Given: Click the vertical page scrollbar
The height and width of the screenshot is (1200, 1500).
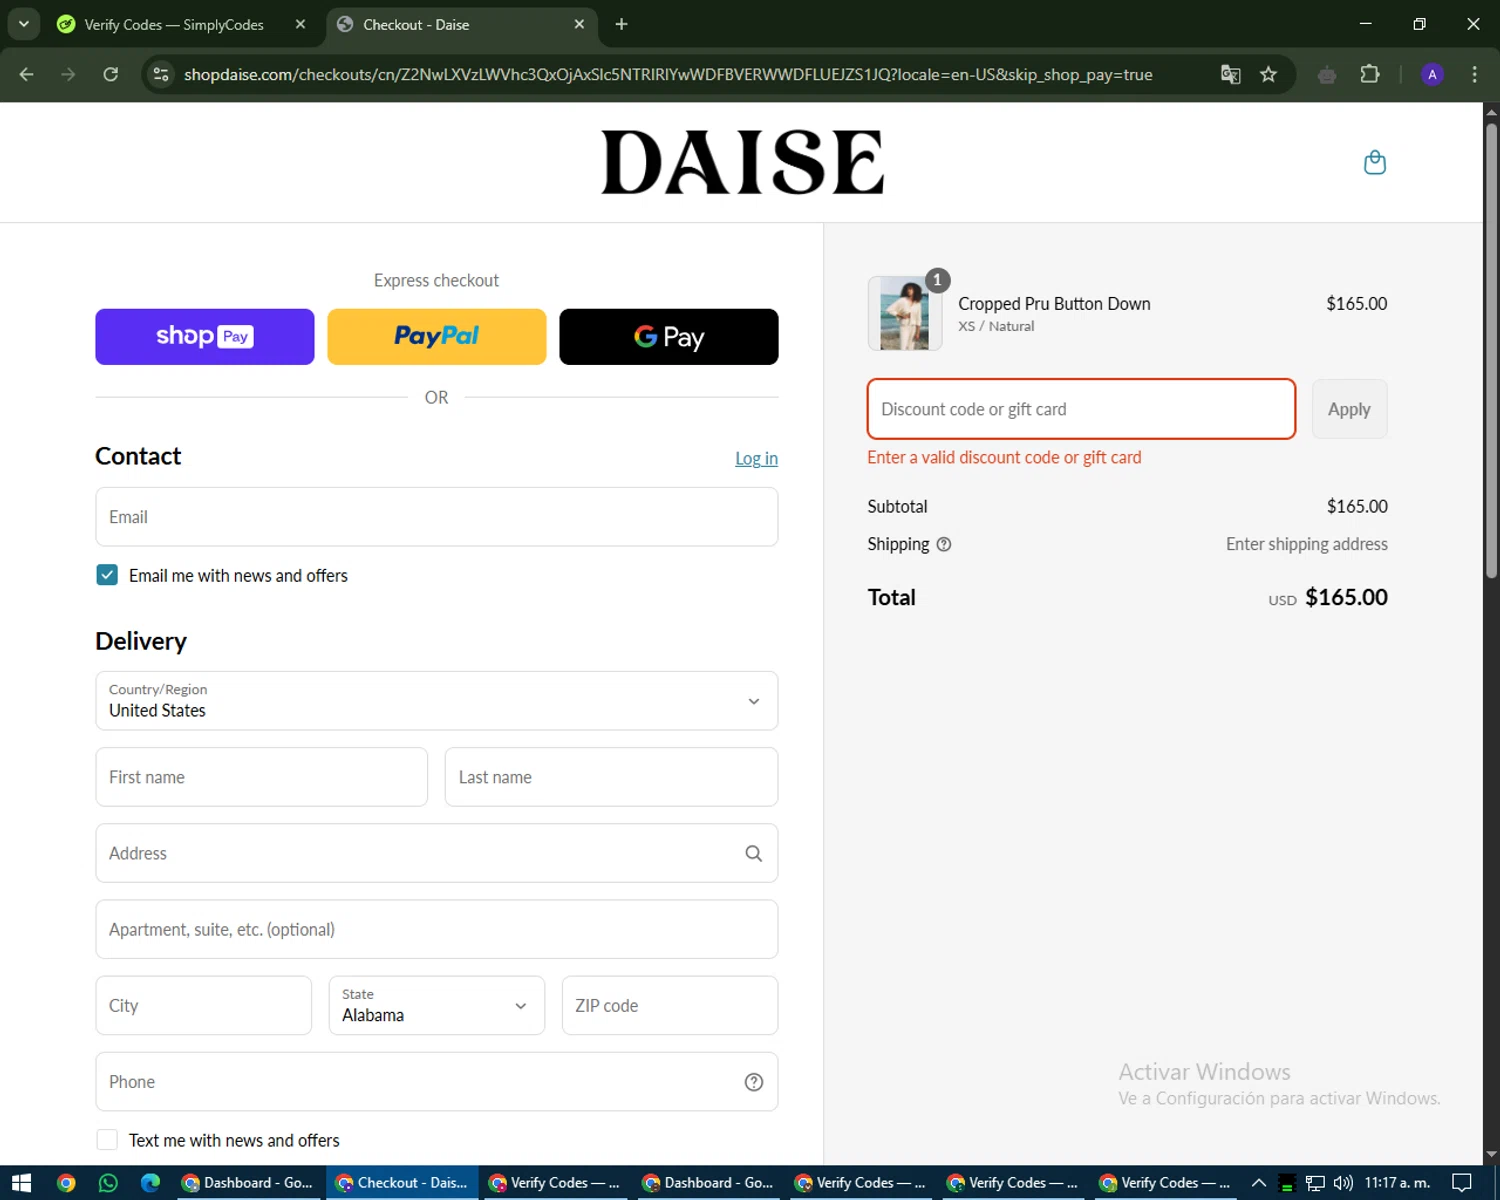Looking at the screenshot, I should pyautogui.click(x=1491, y=350).
